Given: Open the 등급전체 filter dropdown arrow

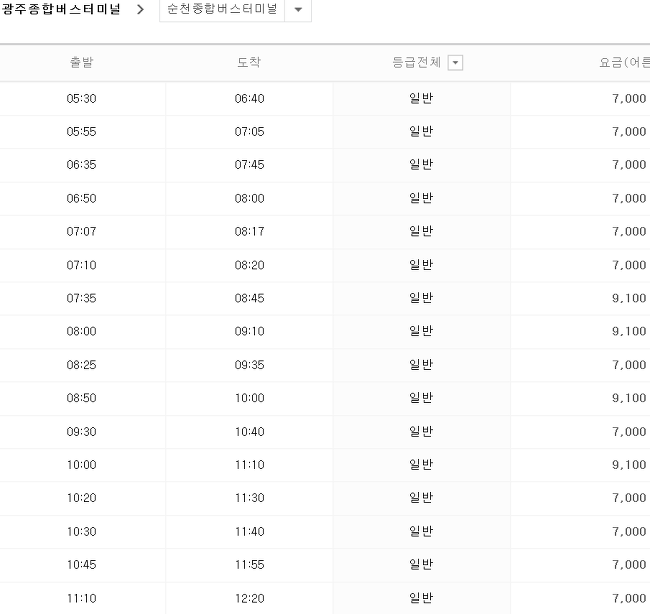Looking at the screenshot, I should (455, 63).
